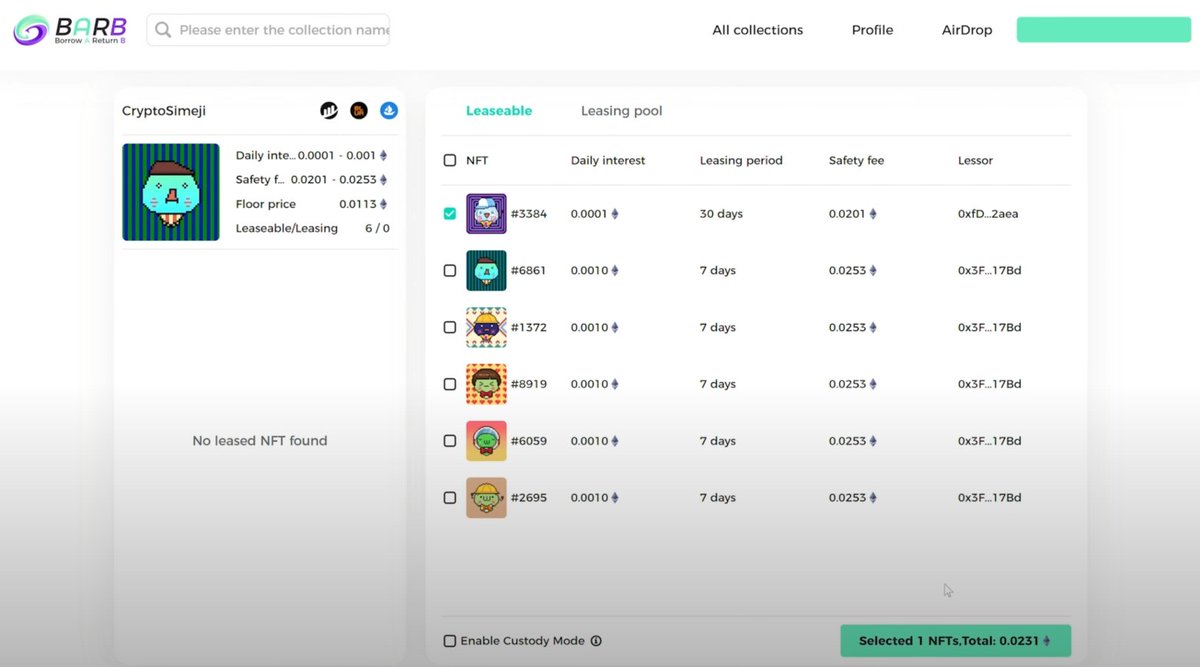
Task: Click the Lessor column header
Action: [975, 160]
